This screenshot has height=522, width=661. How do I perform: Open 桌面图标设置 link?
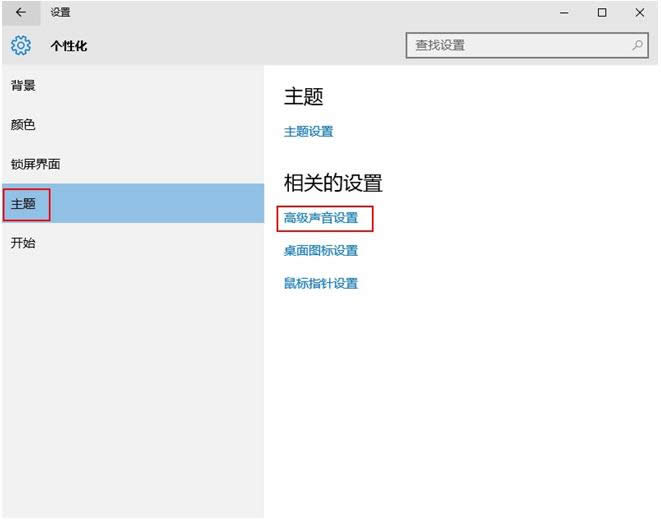tap(321, 251)
